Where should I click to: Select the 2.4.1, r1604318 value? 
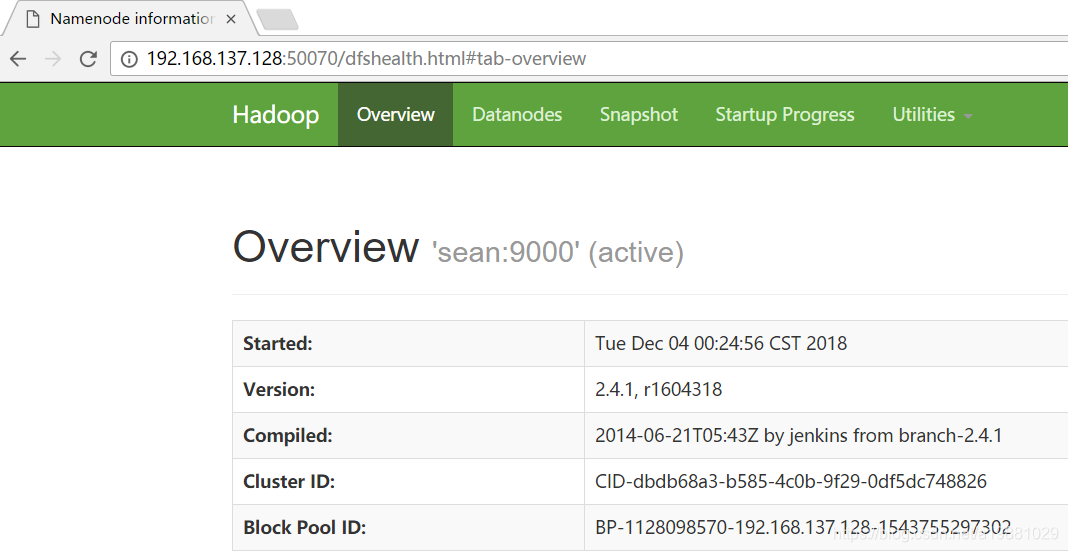tap(659, 389)
